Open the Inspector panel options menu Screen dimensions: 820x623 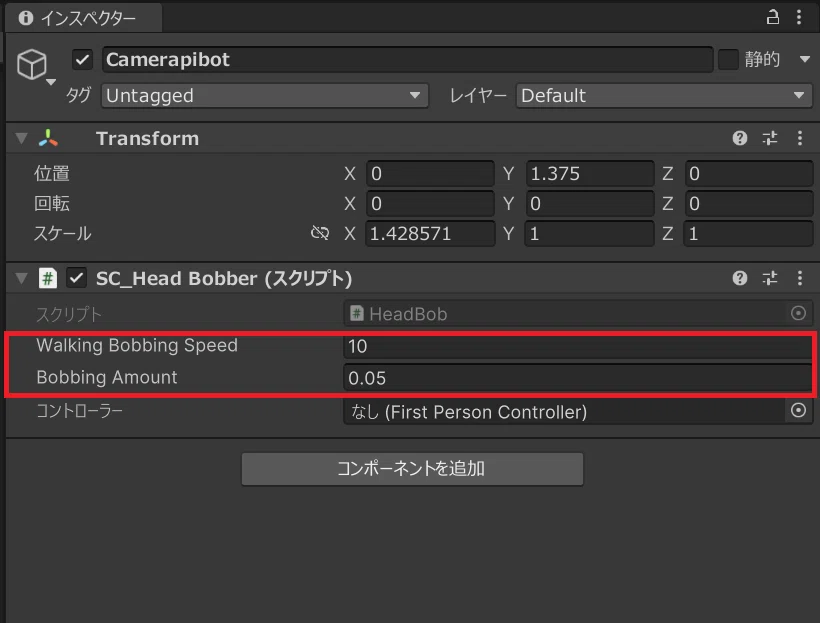pyautogui.click(x=799, y=18)
